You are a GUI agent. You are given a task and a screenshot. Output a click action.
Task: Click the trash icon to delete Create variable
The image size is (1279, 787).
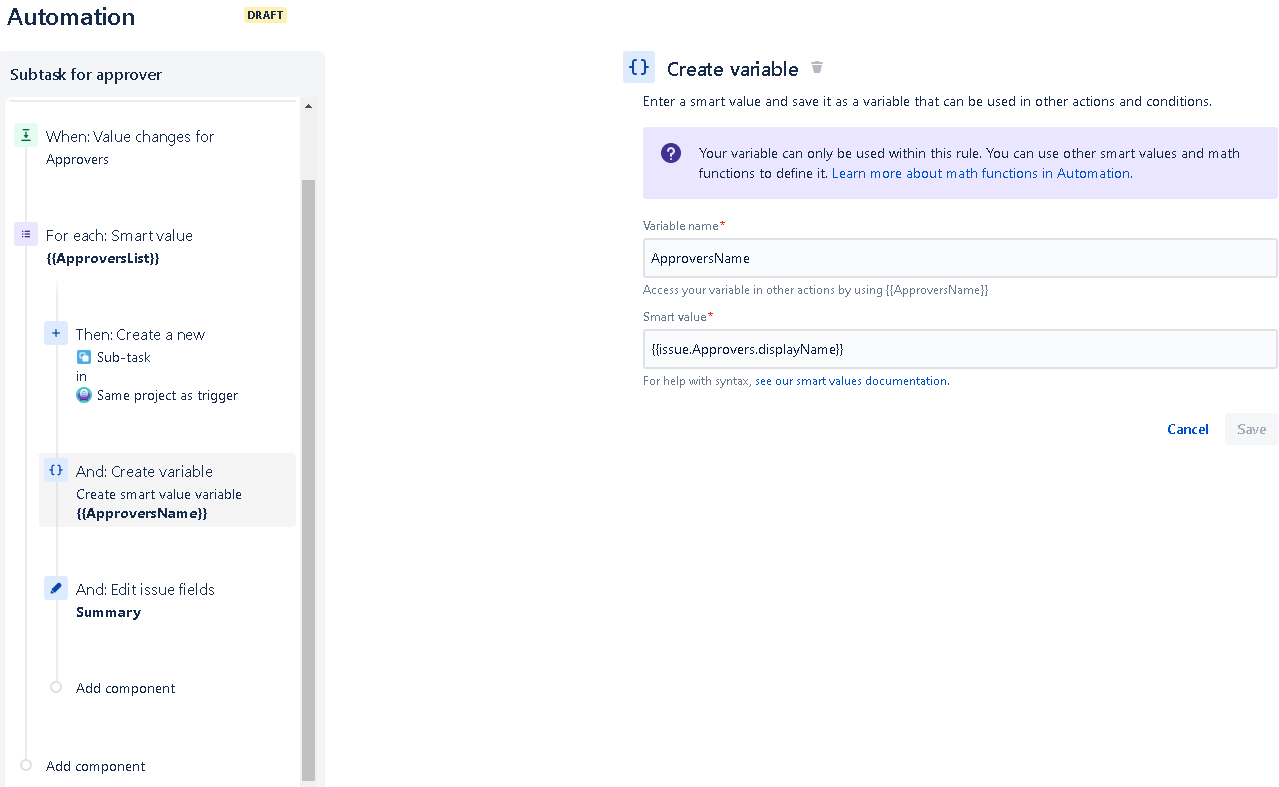pyautogui.click(x=817, y=68)
